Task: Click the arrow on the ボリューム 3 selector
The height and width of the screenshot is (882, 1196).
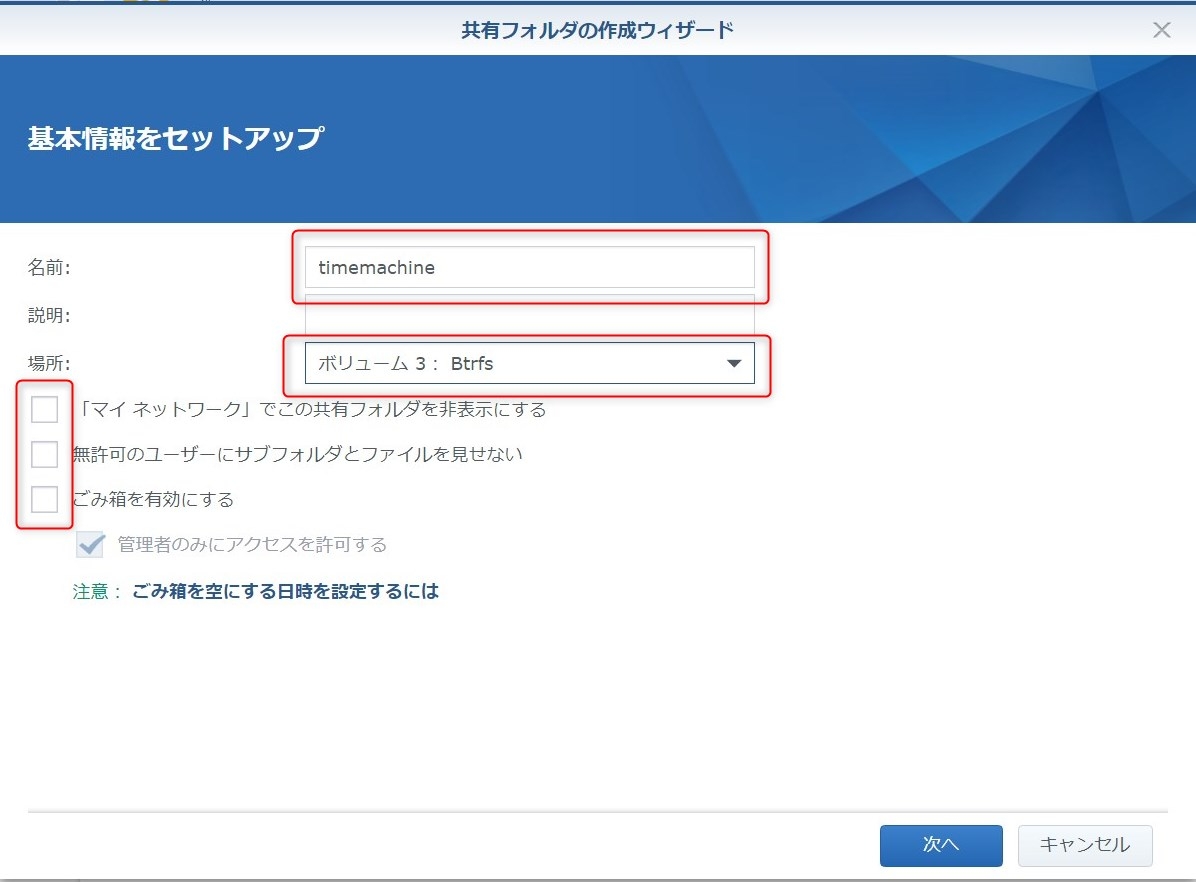Action: (x=733, y=364)
